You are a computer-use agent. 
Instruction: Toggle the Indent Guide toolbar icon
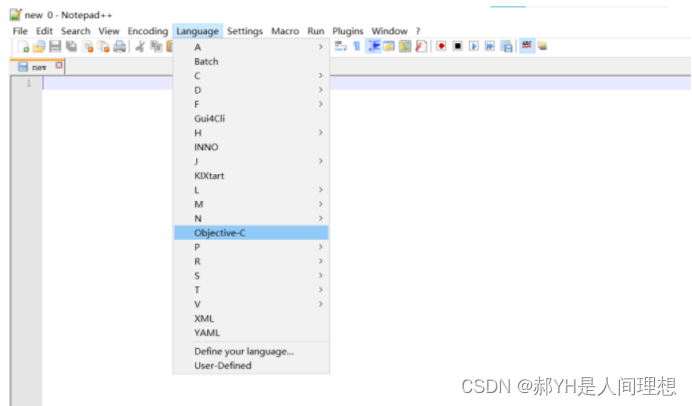click(373, 46)
